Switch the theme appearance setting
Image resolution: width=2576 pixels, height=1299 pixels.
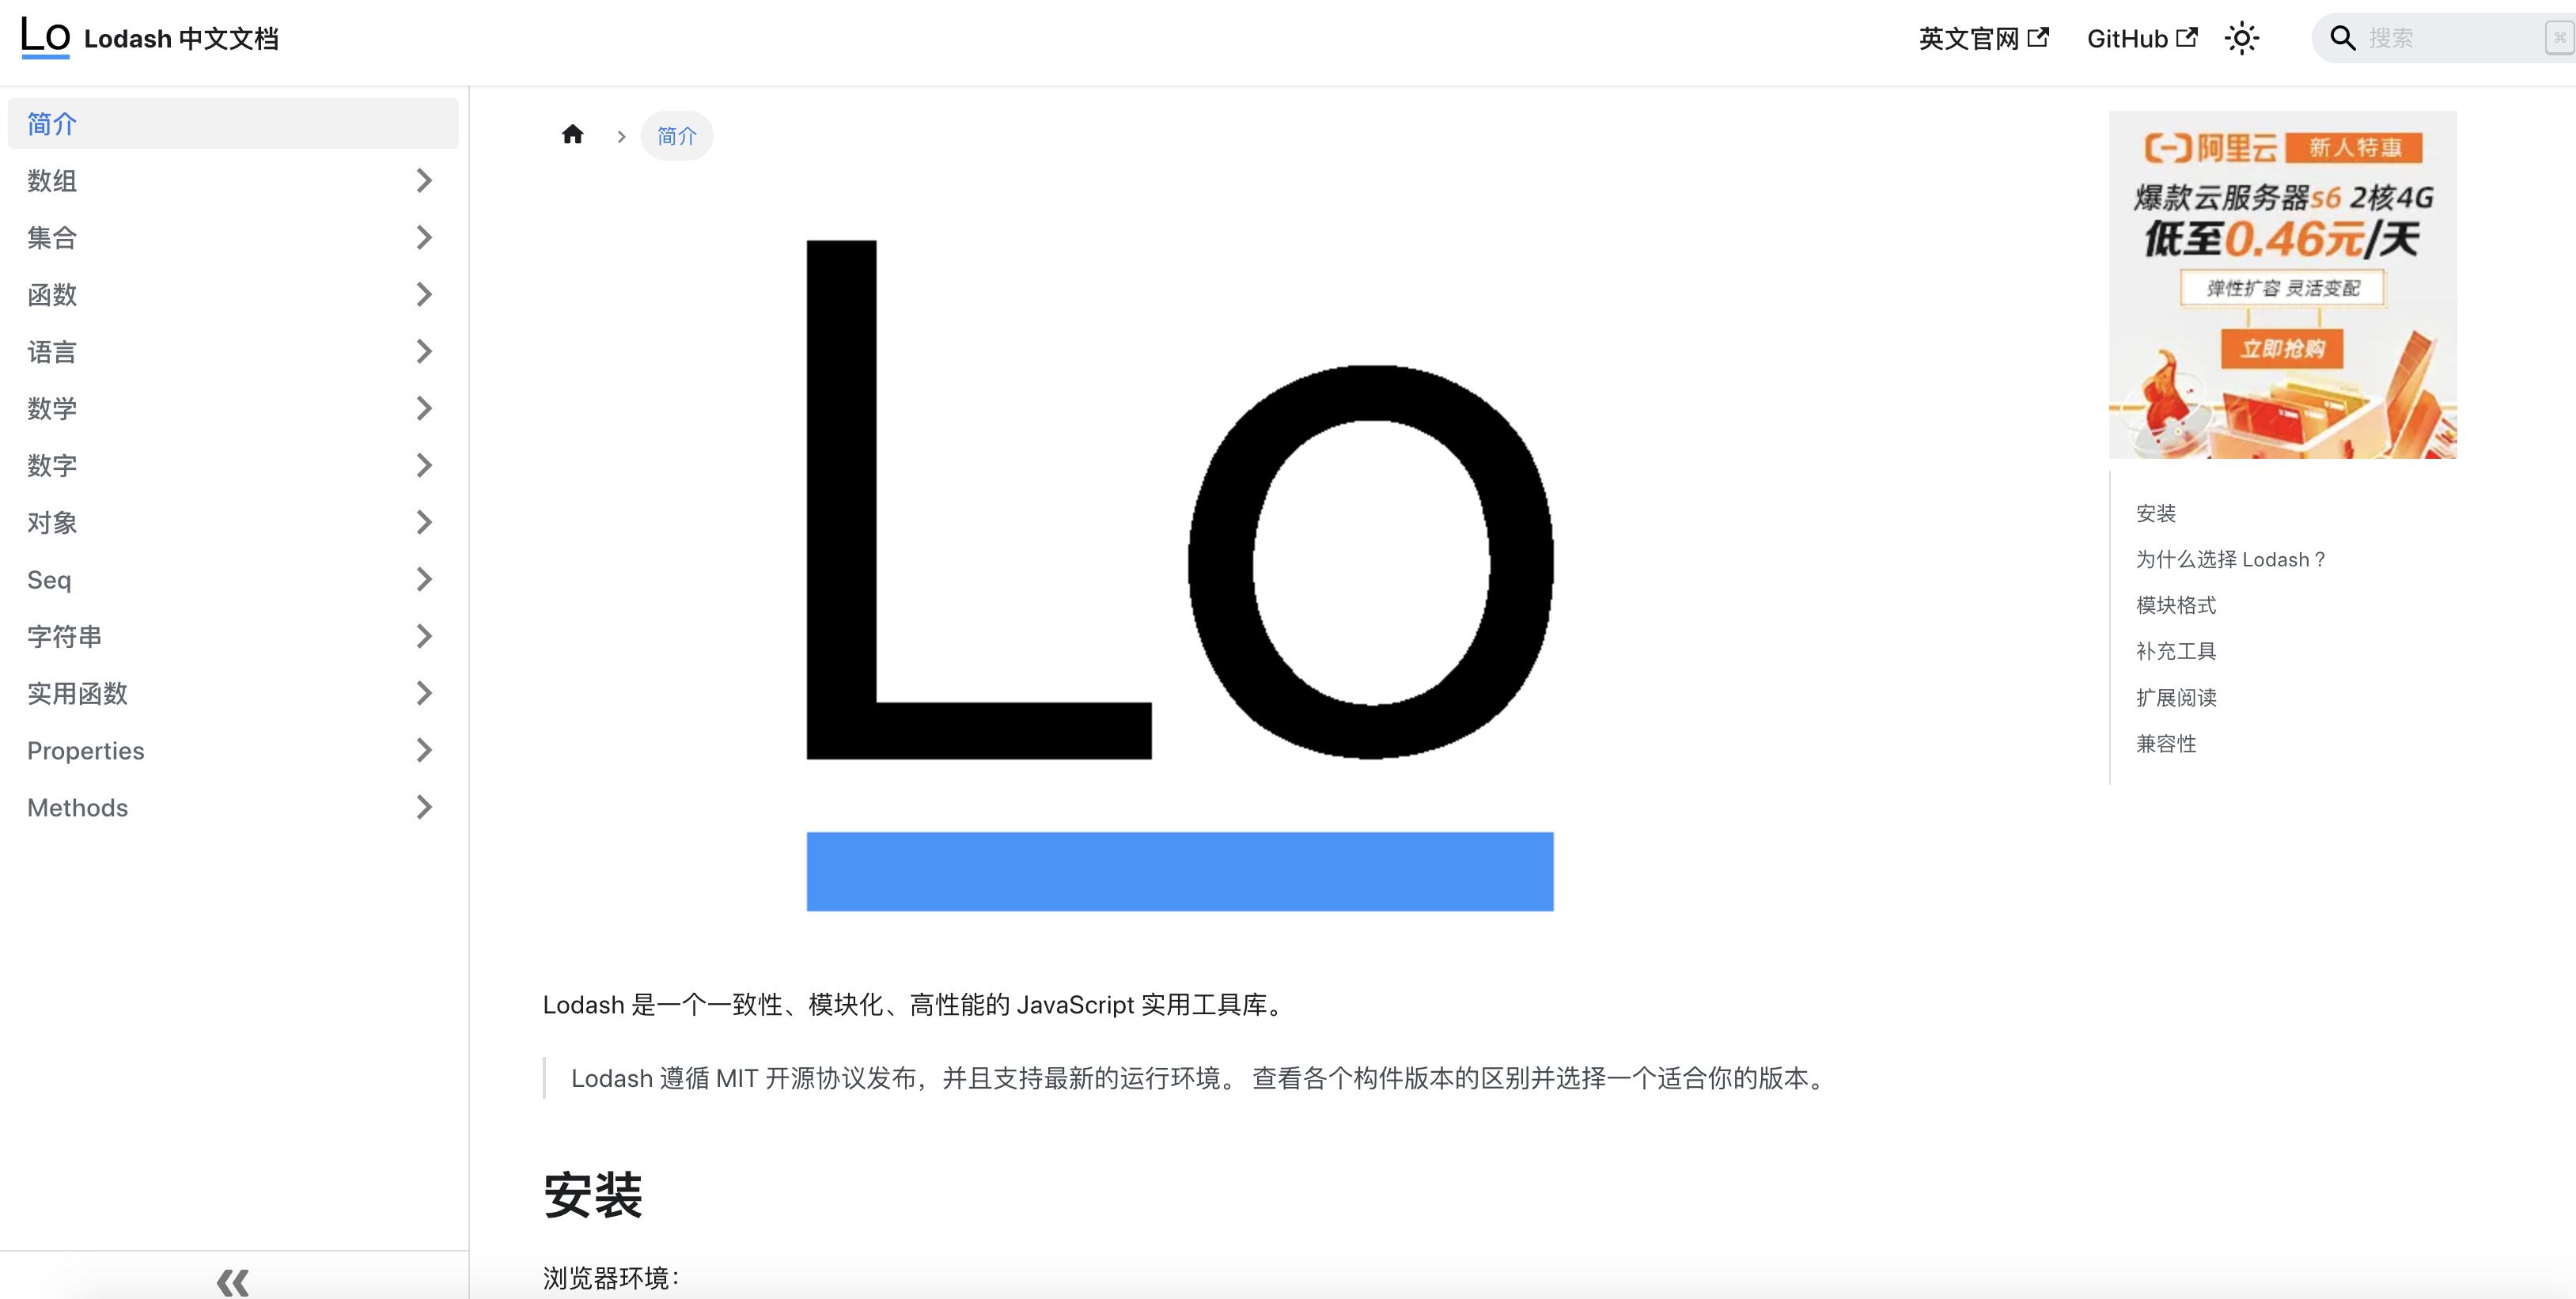click(2243, 37)
